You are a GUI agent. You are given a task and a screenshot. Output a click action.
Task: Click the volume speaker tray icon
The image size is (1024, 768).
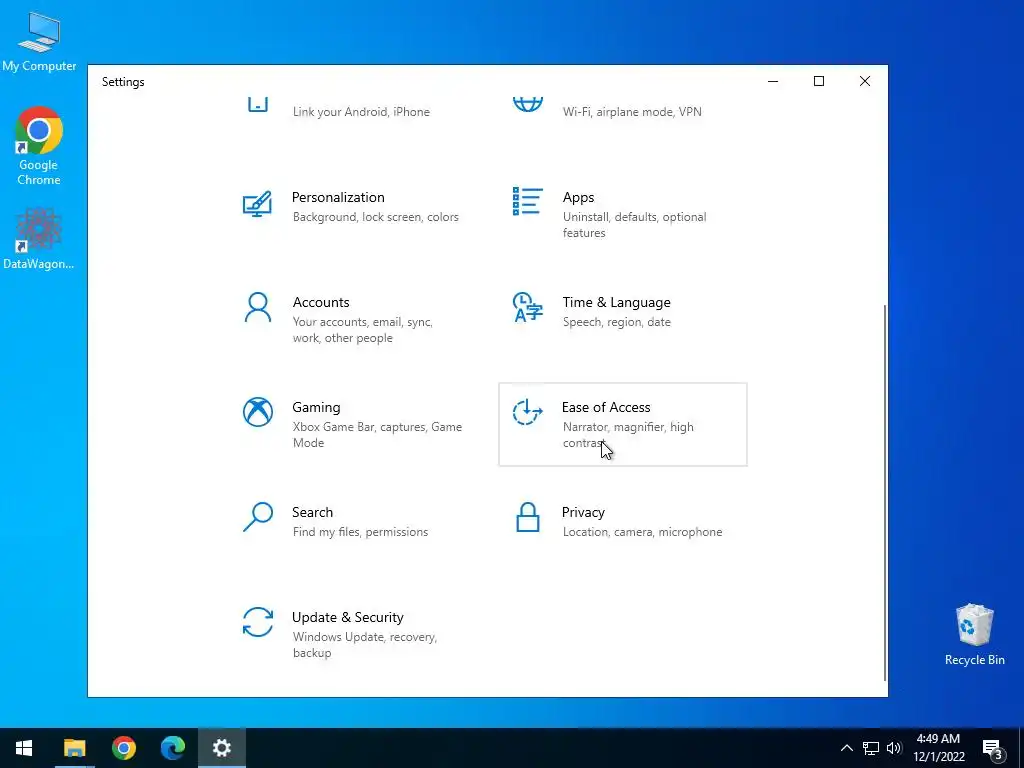click(894, 748)
